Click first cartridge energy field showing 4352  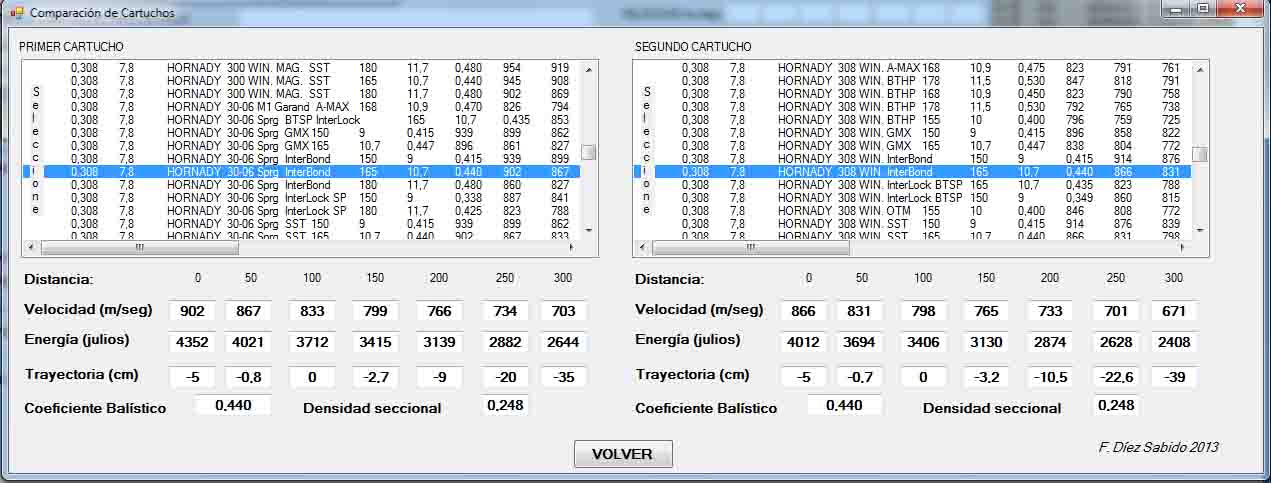tap(192, 342)
